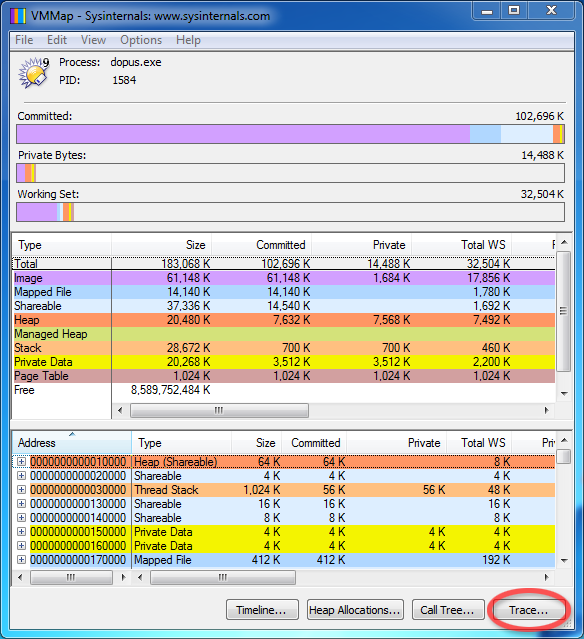The height and width of the screenshot is (639, 584).
Task: Open the Call Tree... view
Action: pos(447,610)
